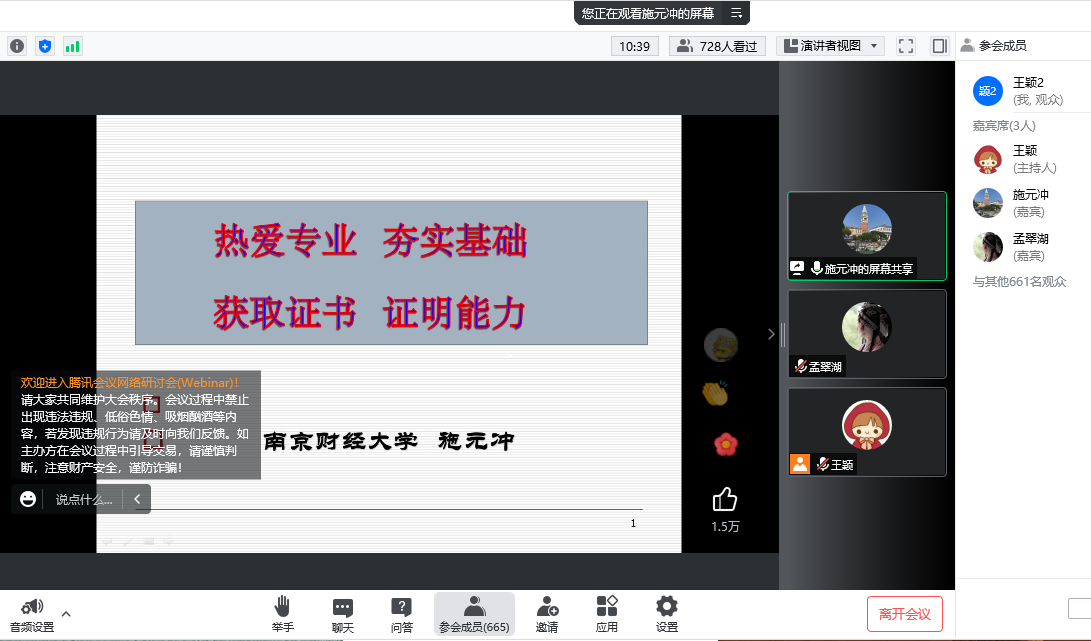Click the meeting info icon
This screenshot has width=1091, height=641.
point(17,46)
